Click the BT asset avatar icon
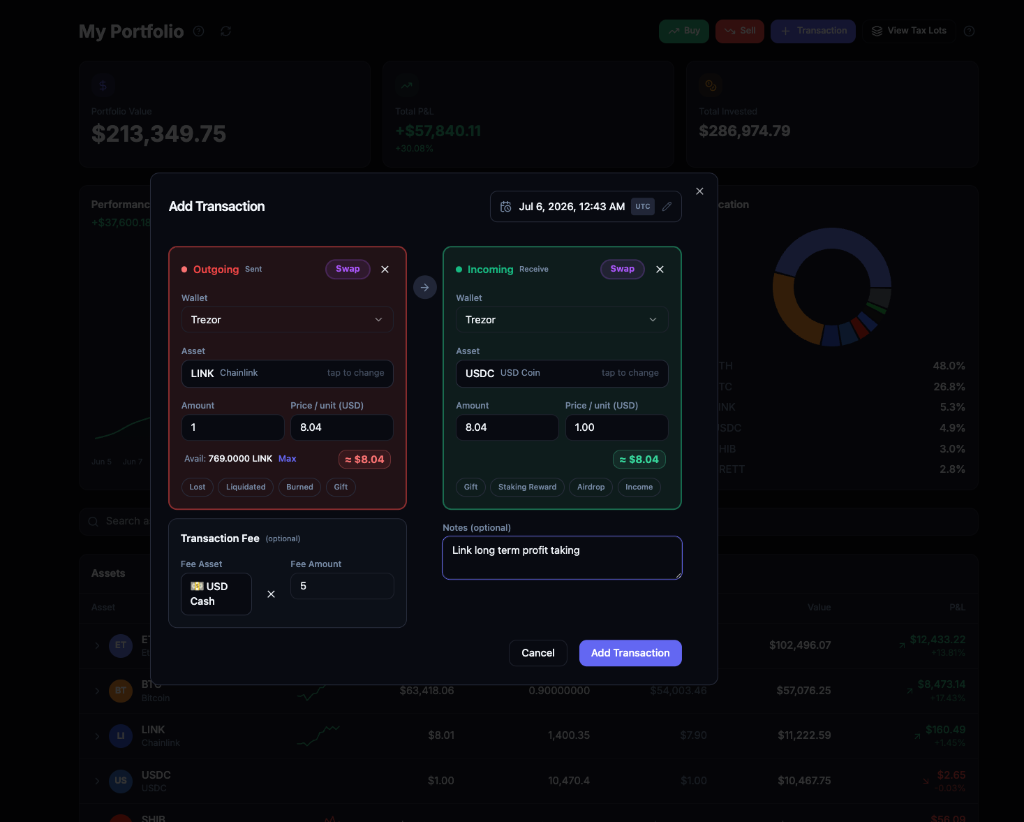1024x822 pixels. click(121, 691)
